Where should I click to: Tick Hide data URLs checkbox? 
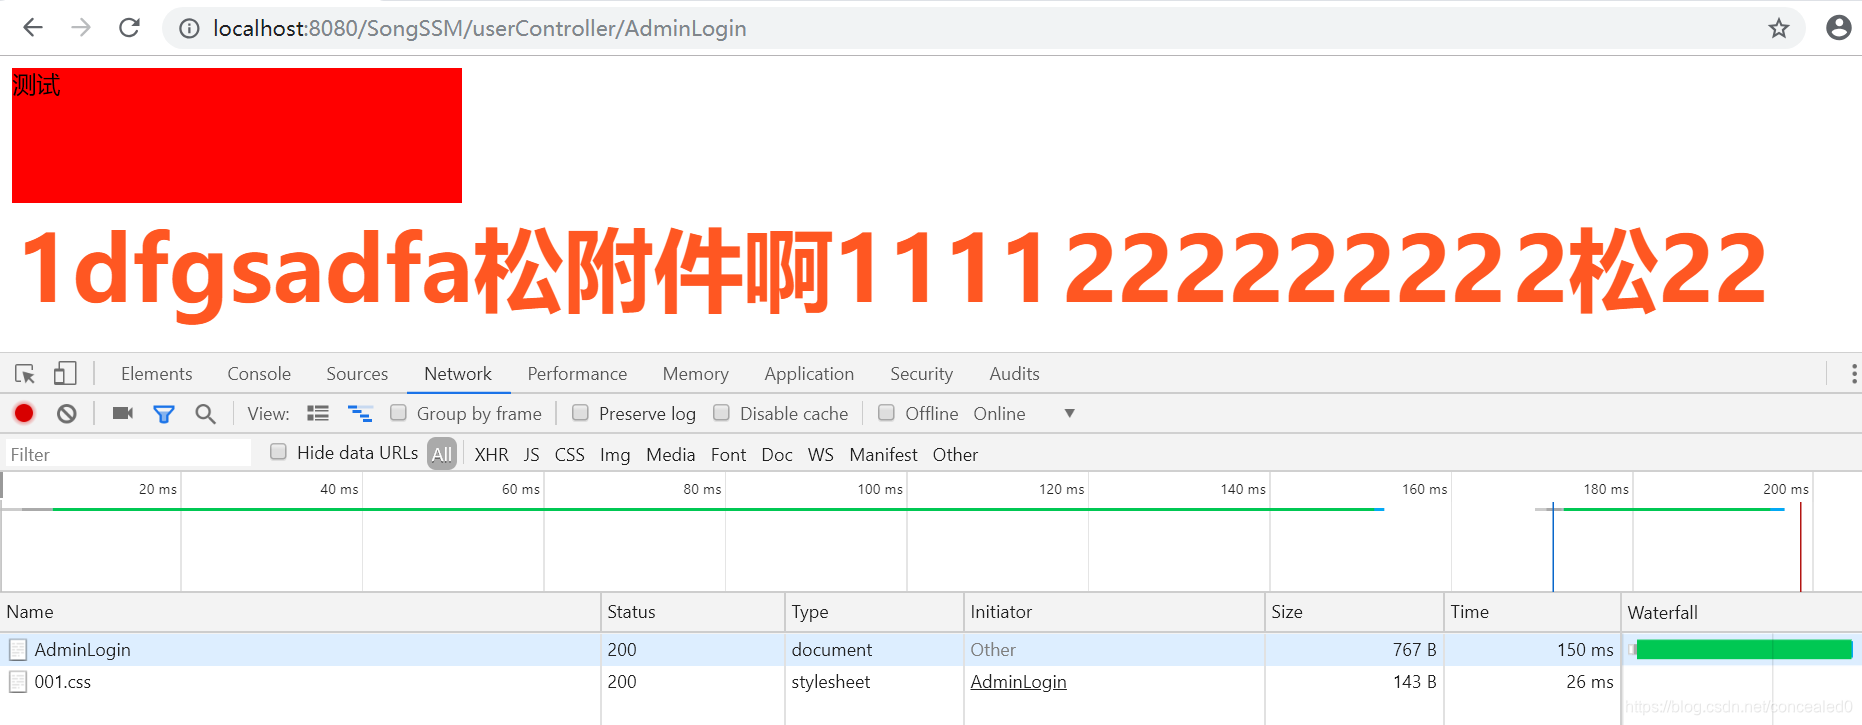click(278, 452)
